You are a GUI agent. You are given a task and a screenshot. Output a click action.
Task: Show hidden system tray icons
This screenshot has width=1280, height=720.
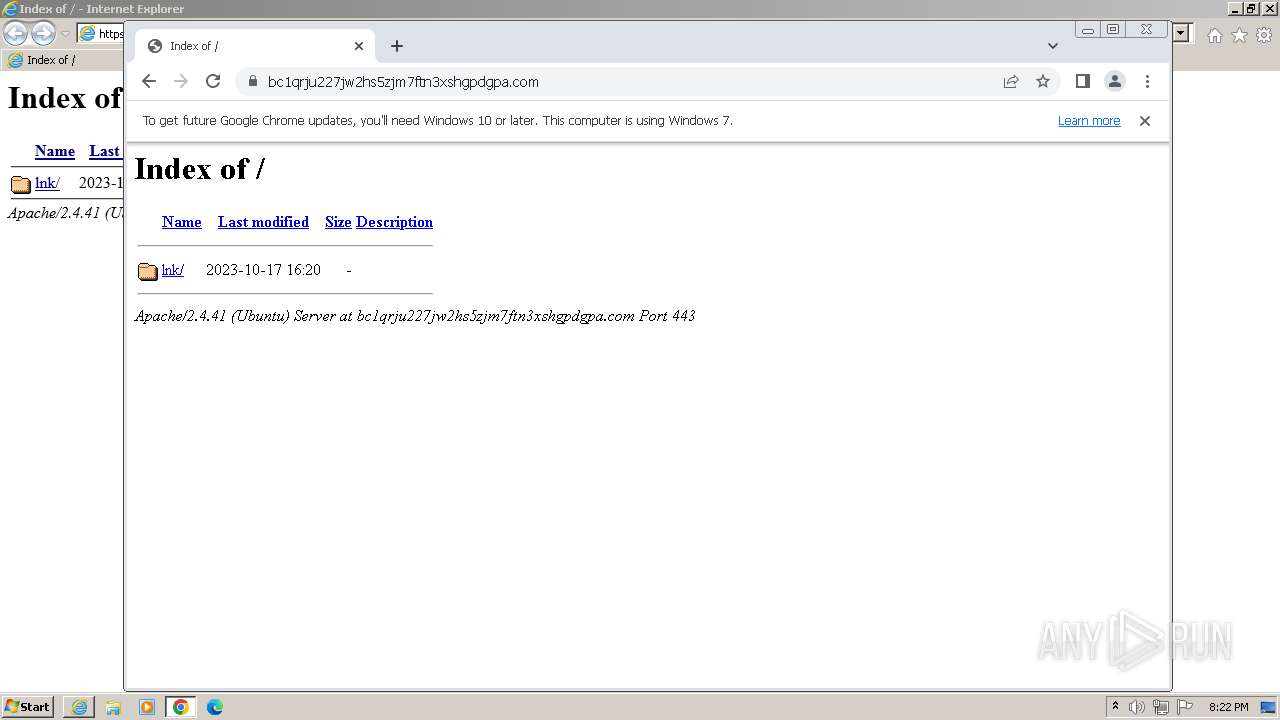[1115, 707]
